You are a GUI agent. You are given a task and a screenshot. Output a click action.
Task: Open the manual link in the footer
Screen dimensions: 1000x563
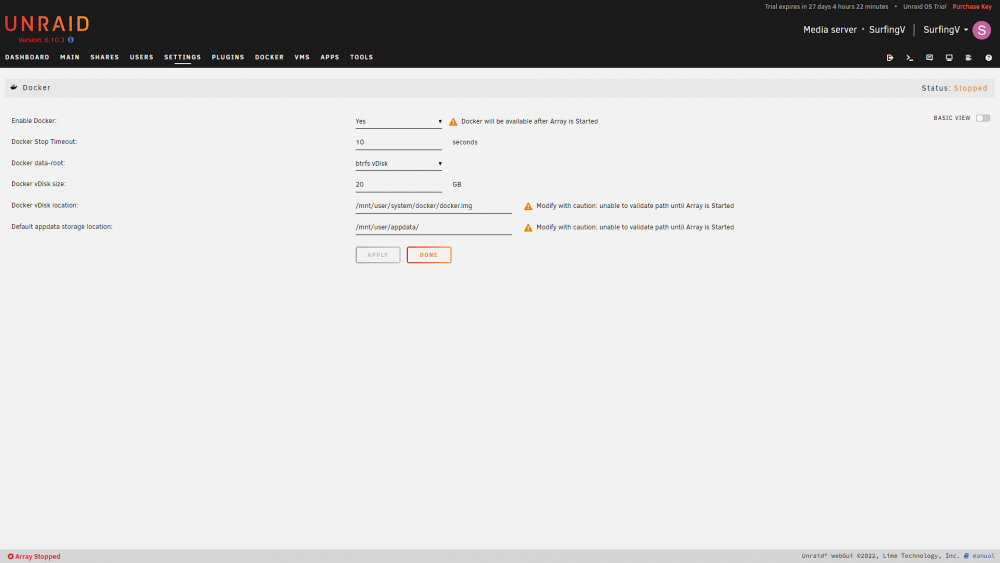click(x=983, y=556)
